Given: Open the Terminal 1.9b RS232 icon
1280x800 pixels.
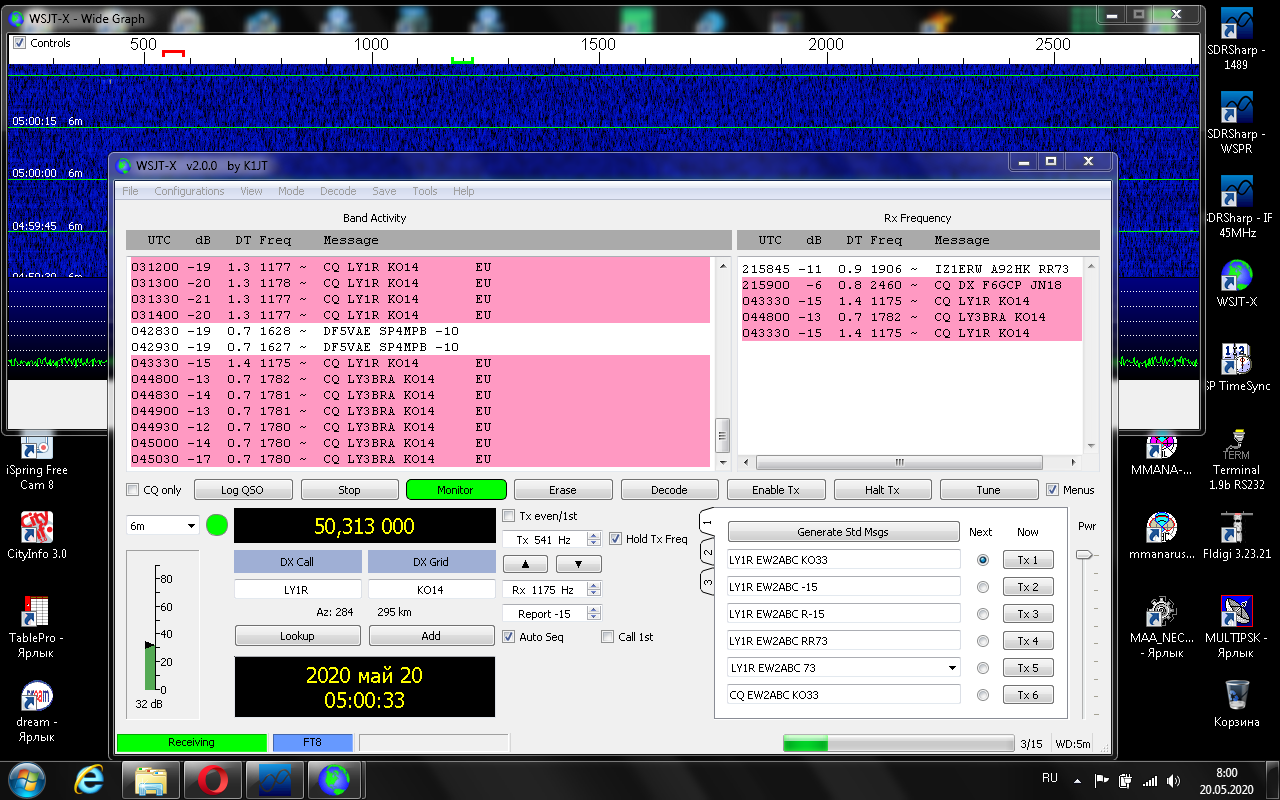Looking at the screenshot, I should coord(1237,445).
